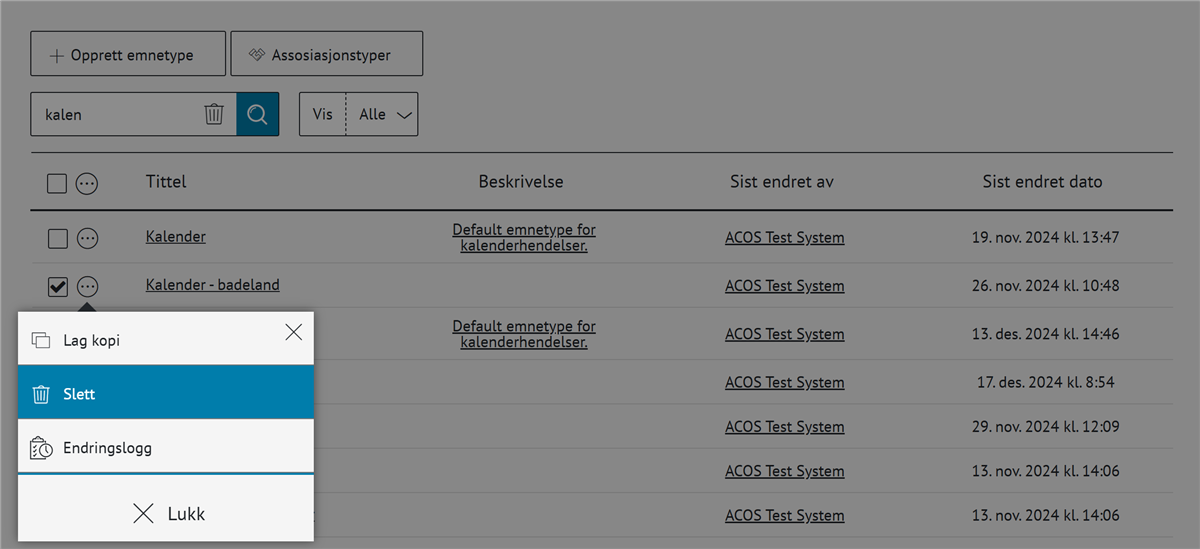The width and height of the screenshot is (1200, 549).
Task: Uncheck the Kalender - badeland checkbox
Action: tap(57, 287)
